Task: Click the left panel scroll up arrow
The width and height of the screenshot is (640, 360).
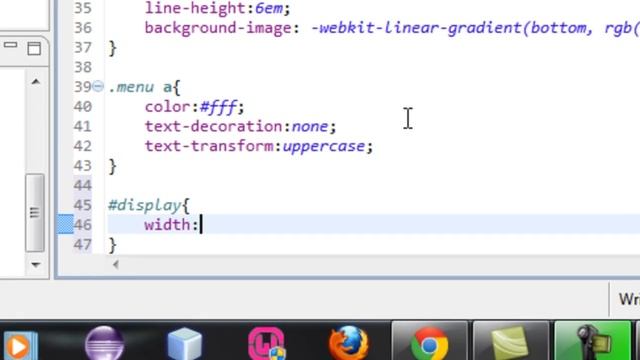Action: (x=36, y=82)
